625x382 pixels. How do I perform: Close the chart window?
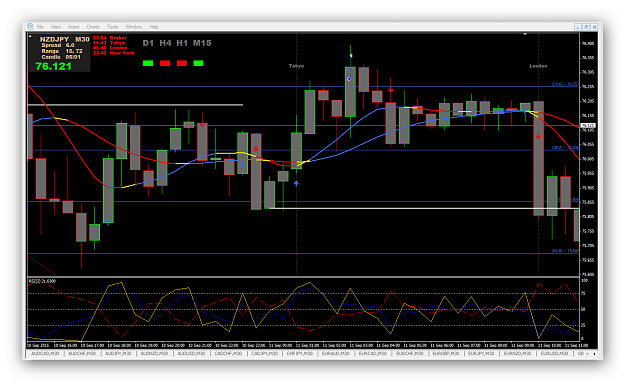[594, 27]
